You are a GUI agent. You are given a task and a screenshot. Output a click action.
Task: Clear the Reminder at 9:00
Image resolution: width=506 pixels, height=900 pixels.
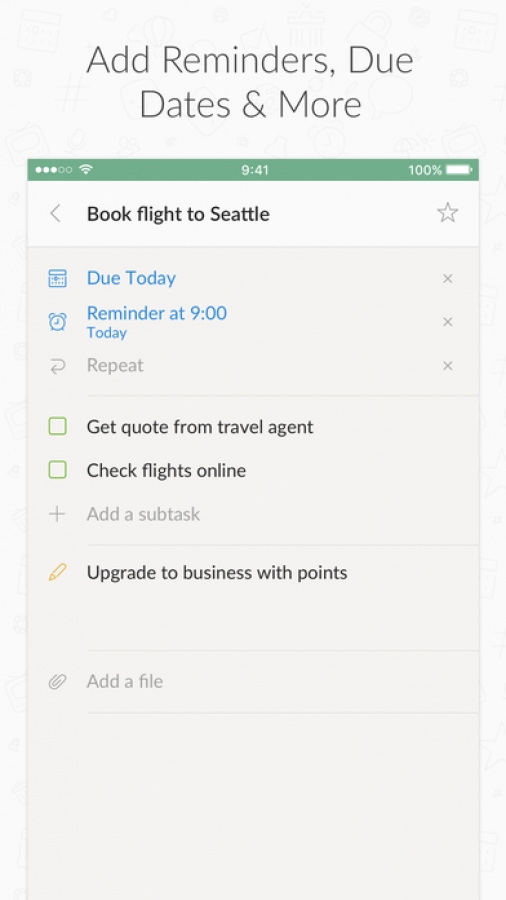tap(447, 322)
